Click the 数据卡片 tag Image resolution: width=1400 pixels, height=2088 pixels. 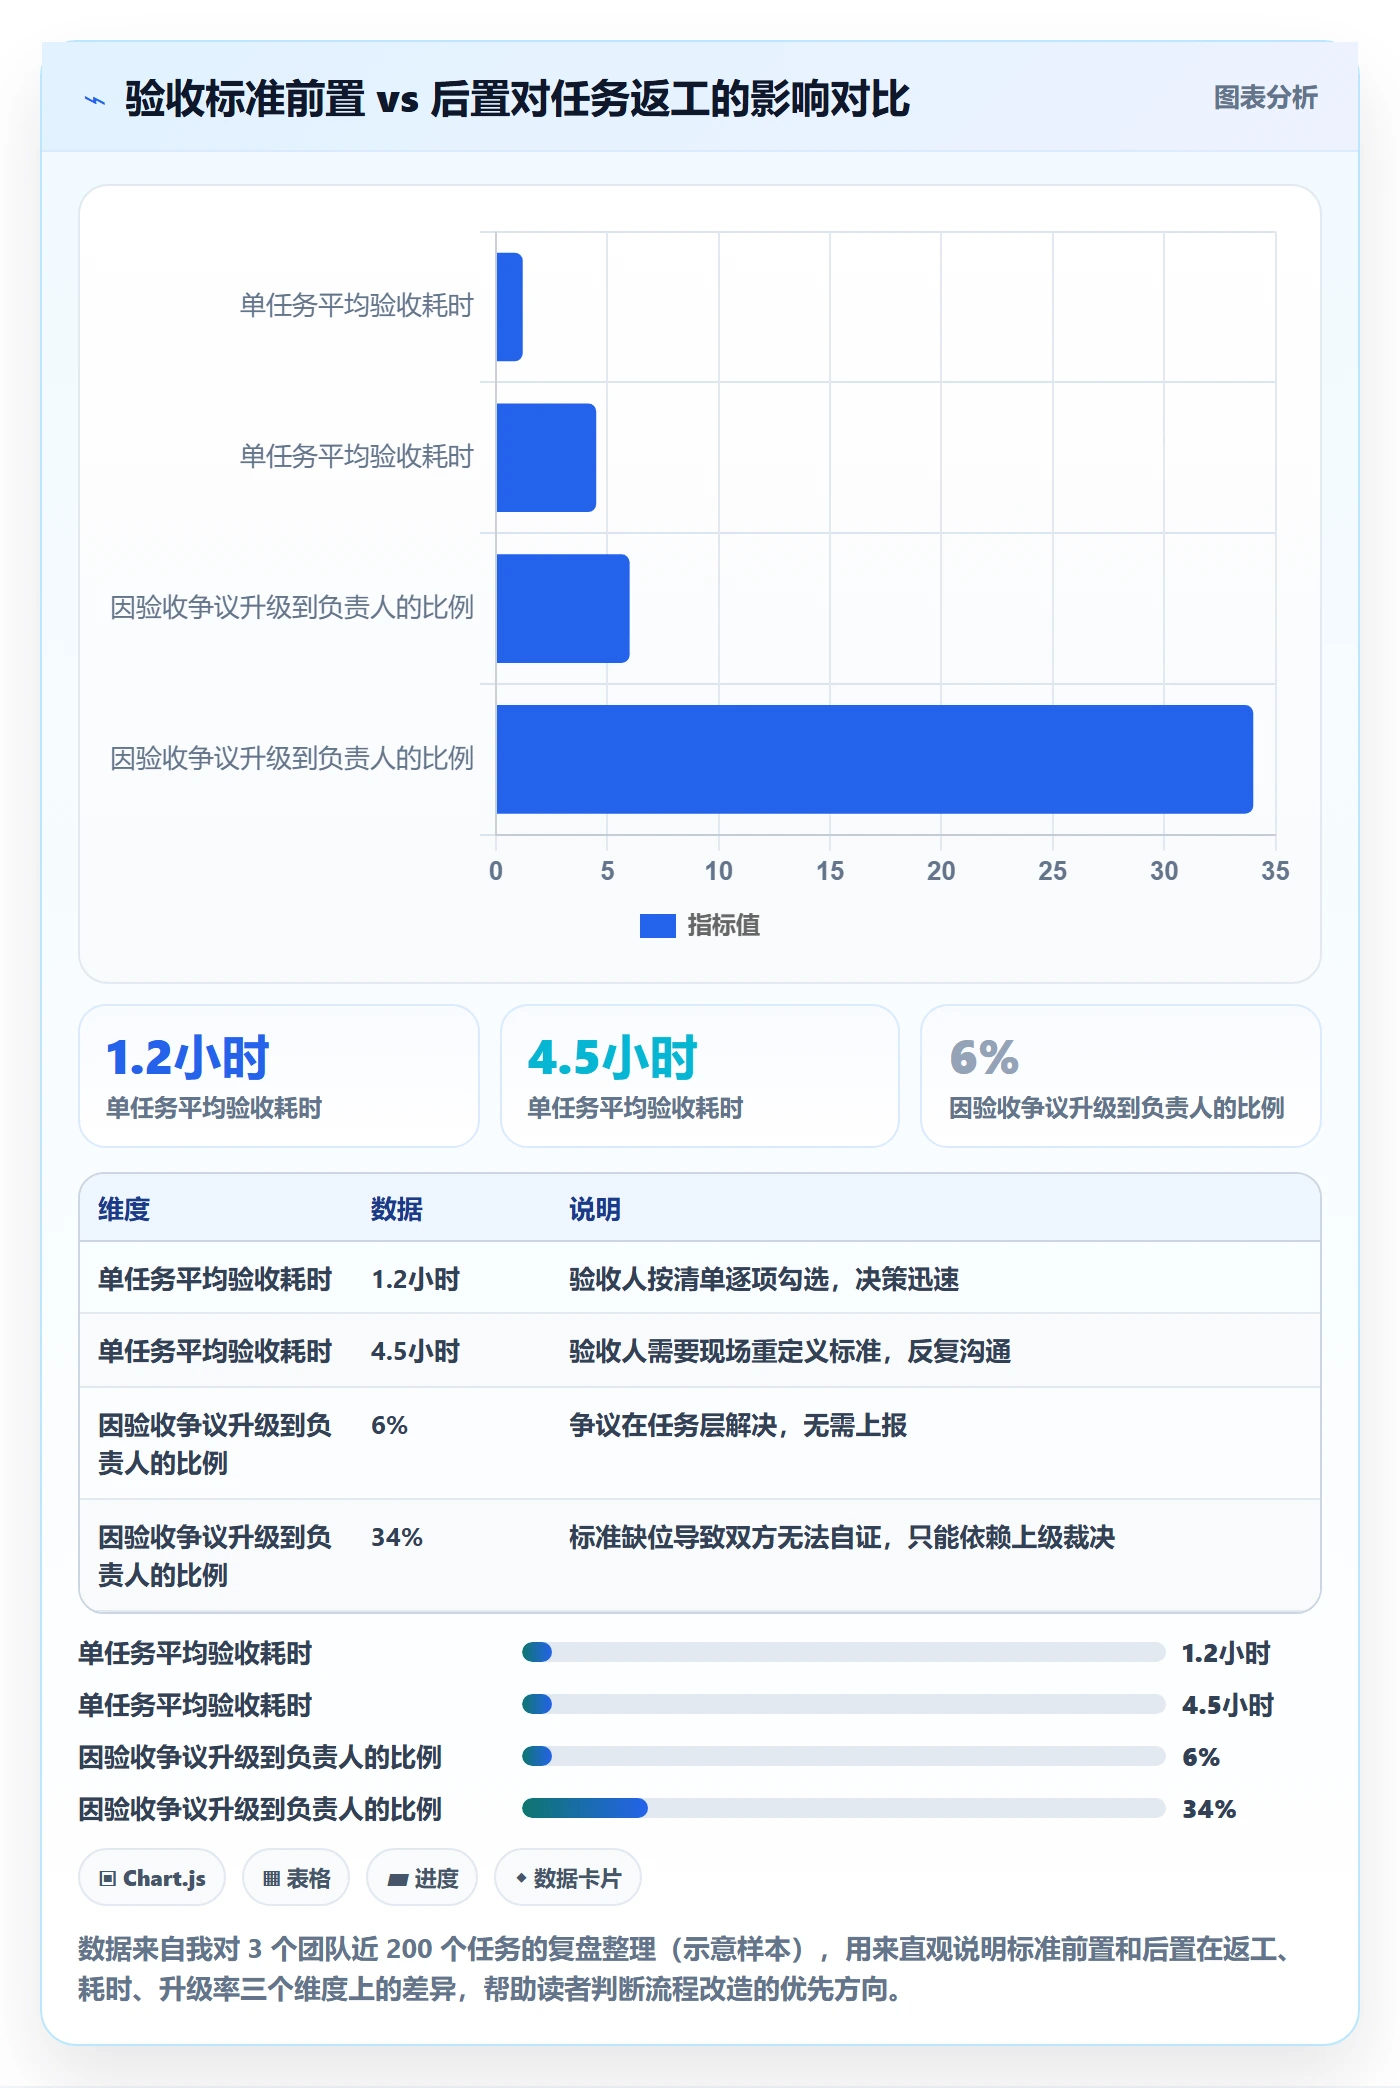[568, 1878]
